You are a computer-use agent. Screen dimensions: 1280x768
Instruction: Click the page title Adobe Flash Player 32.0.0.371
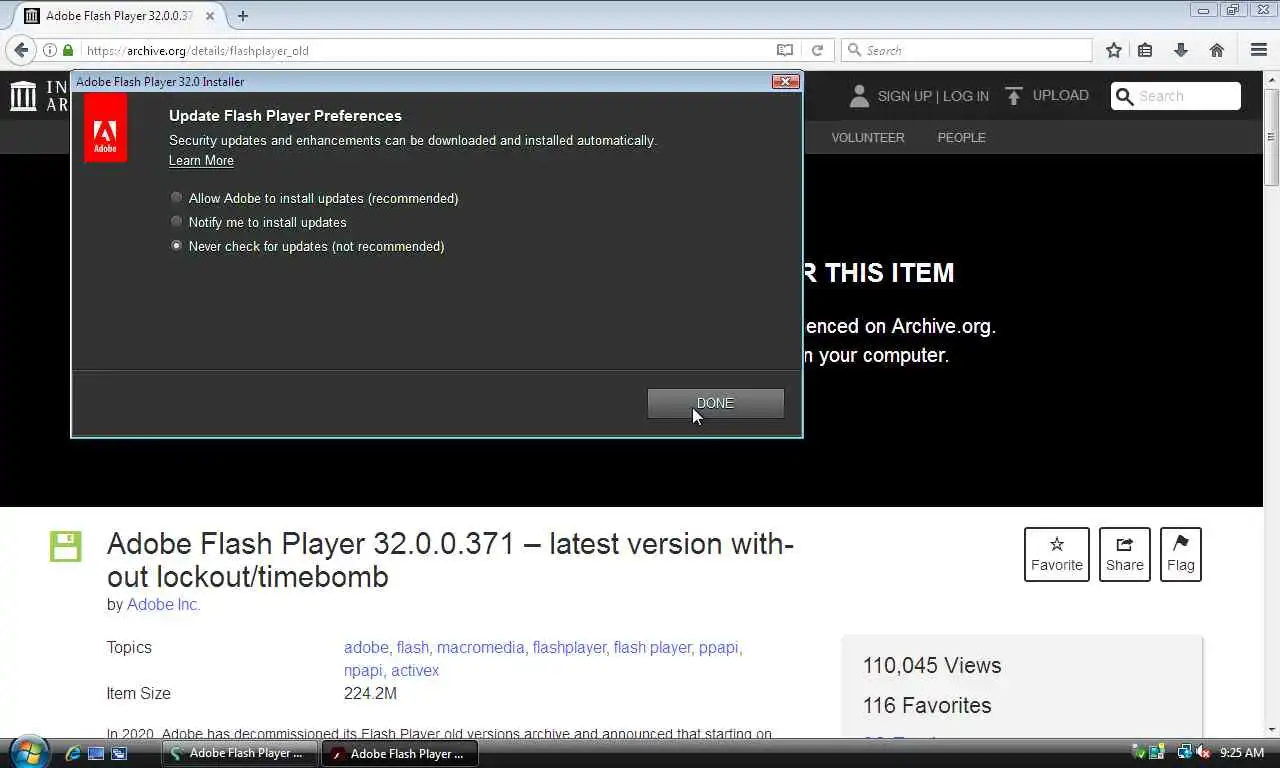(450, 560)
